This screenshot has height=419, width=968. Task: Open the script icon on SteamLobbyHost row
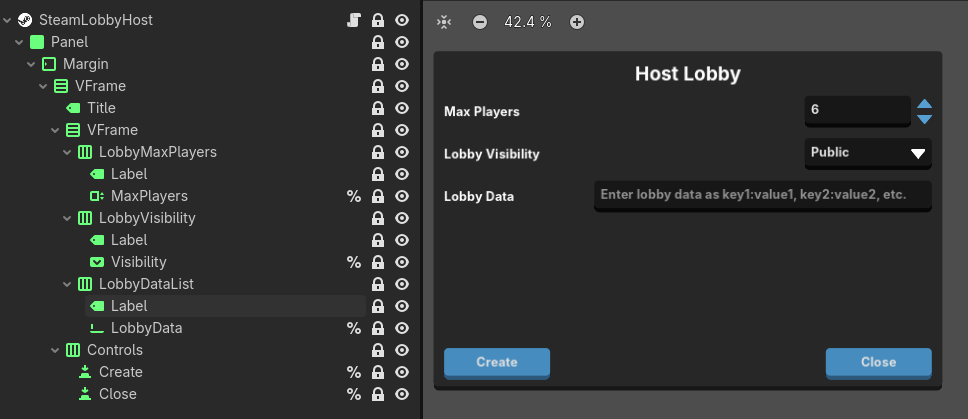[354, 20]
